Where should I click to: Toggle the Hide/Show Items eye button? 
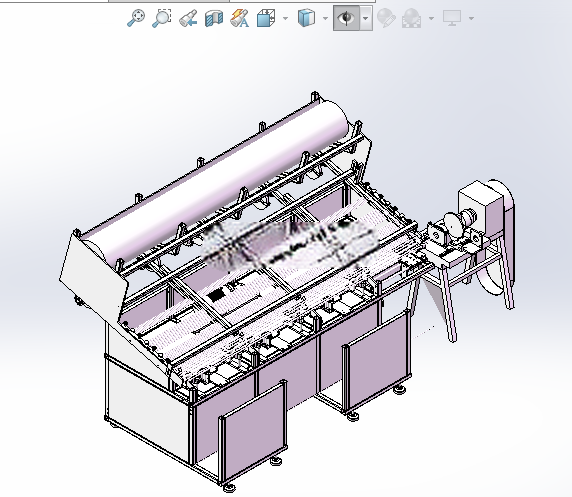pos(346,18)
